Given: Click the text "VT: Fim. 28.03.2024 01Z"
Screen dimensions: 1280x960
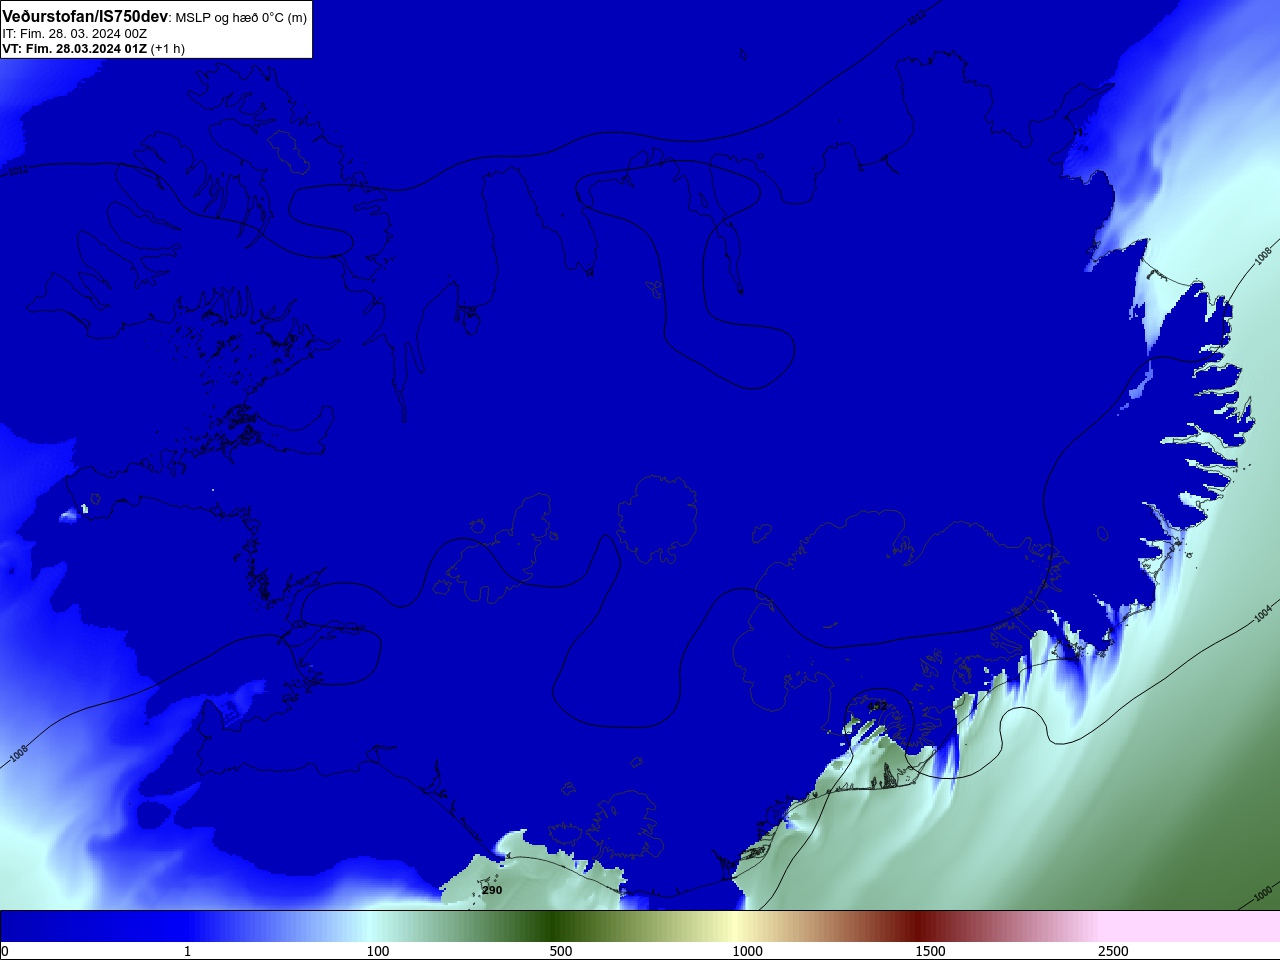Looking at the screenshot, I should (x=75, y=49).
